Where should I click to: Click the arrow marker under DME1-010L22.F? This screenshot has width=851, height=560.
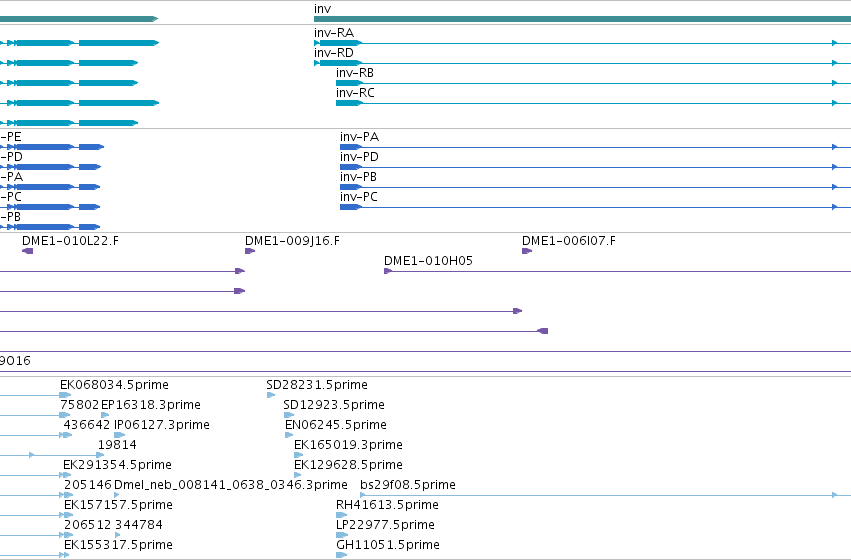tap(27, 251)
